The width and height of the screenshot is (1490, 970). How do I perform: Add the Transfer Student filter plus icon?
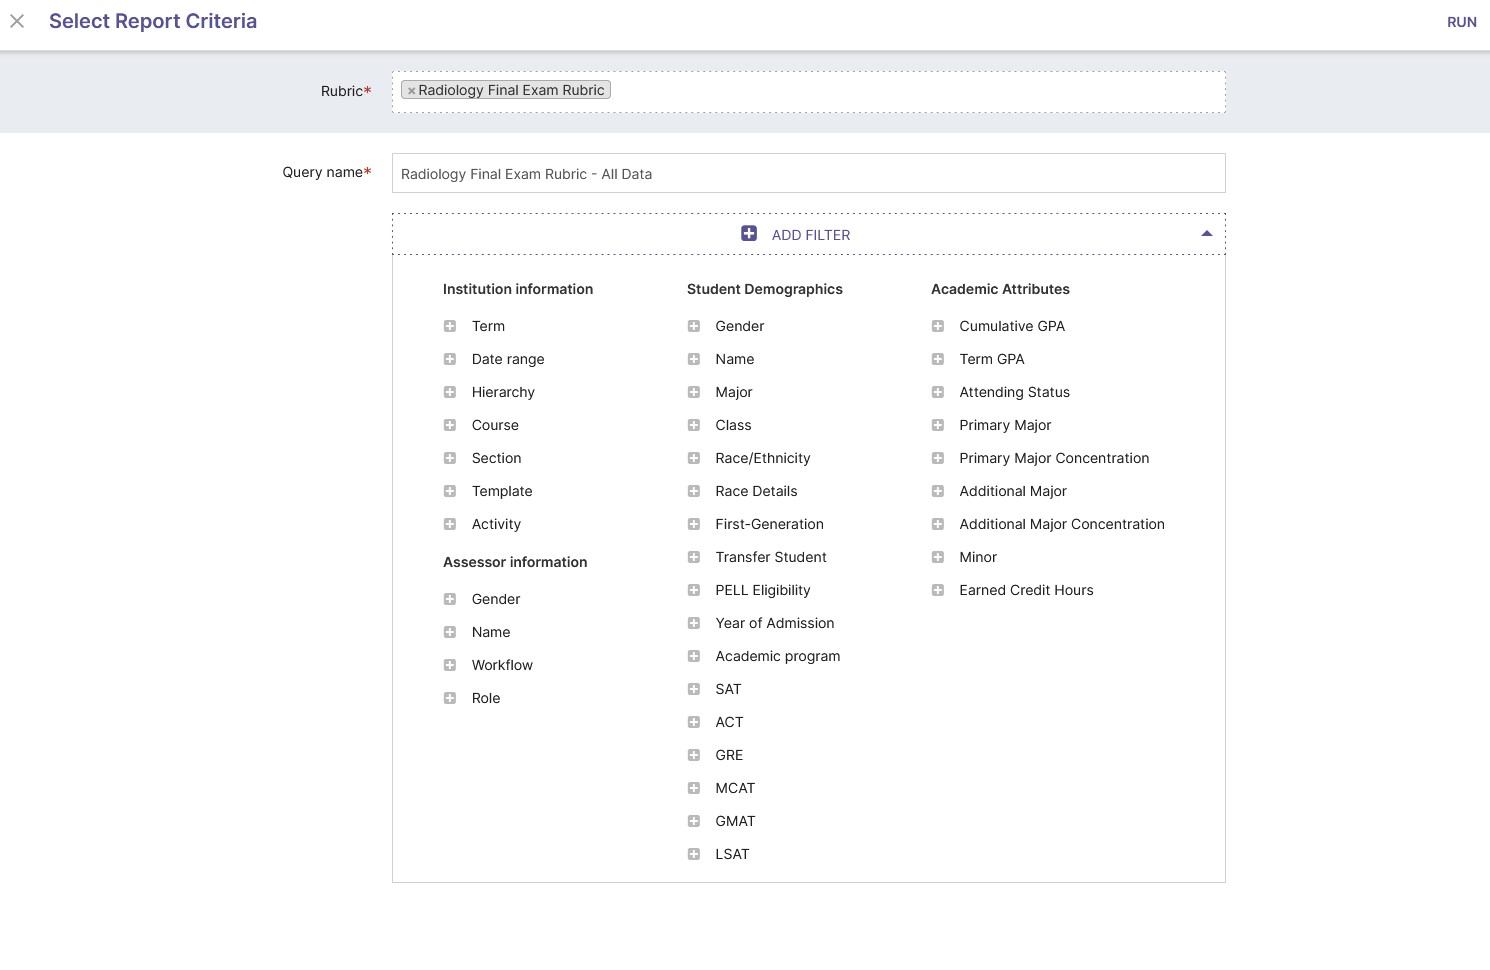(x=694, y=557)
